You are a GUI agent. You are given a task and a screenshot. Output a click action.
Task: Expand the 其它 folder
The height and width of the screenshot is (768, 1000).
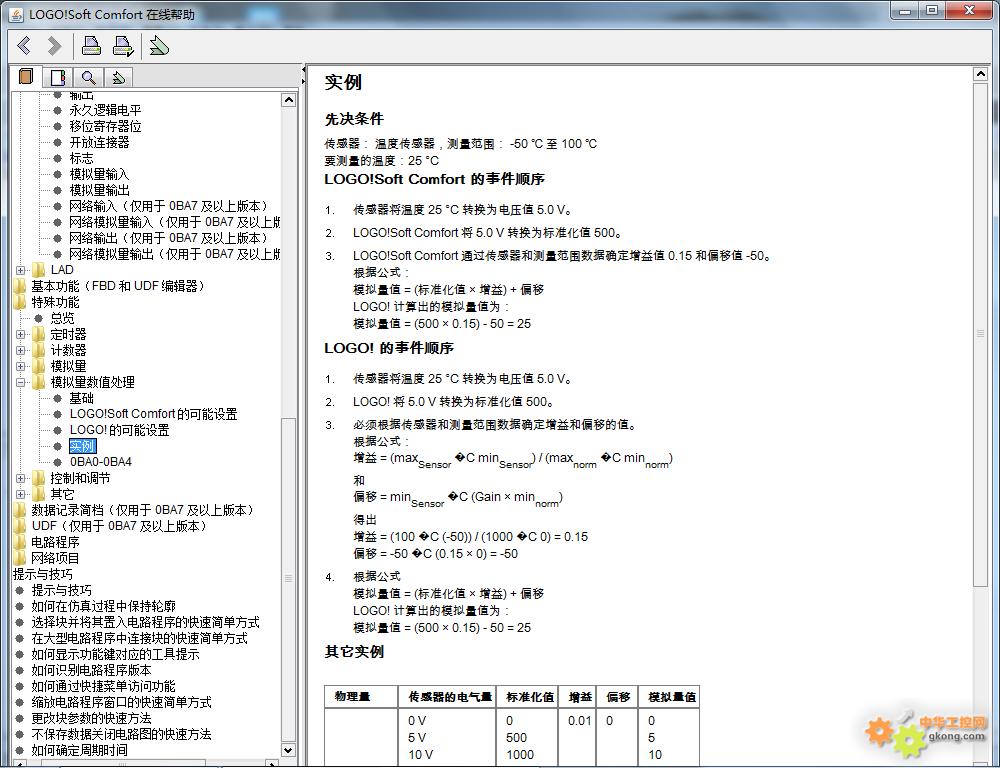20,494
